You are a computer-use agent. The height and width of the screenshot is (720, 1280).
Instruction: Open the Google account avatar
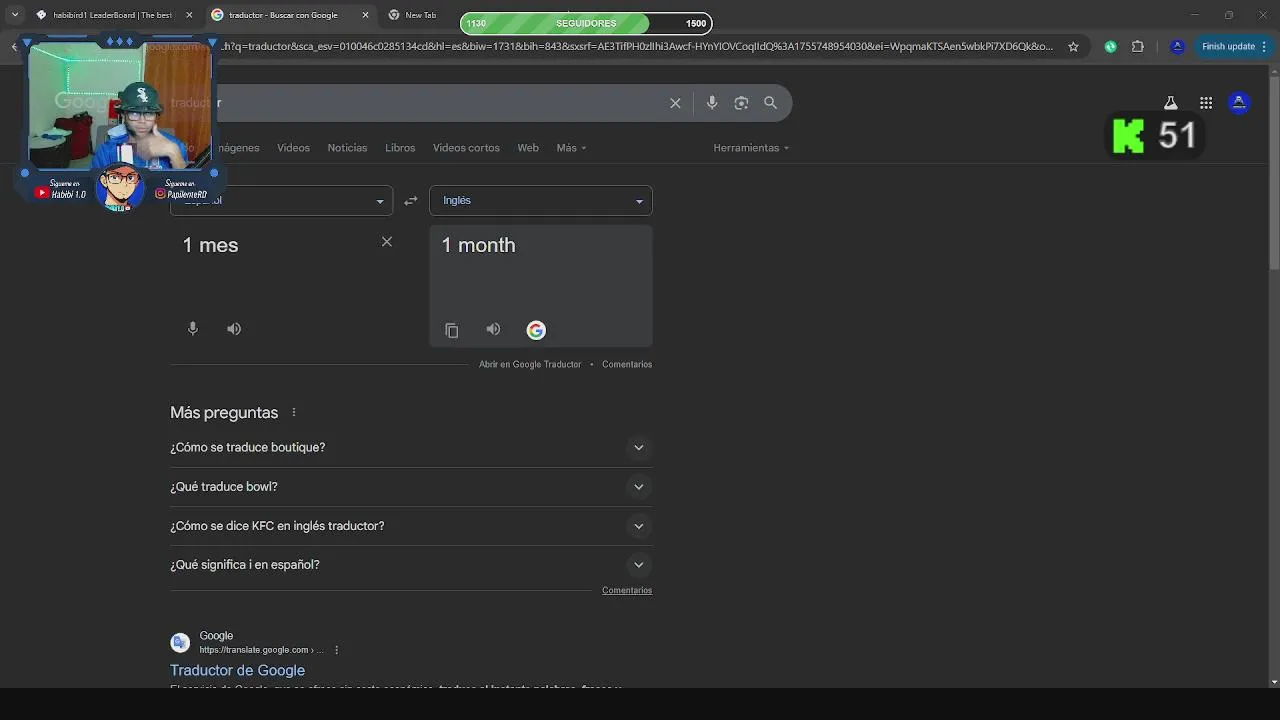[1239, 103]
